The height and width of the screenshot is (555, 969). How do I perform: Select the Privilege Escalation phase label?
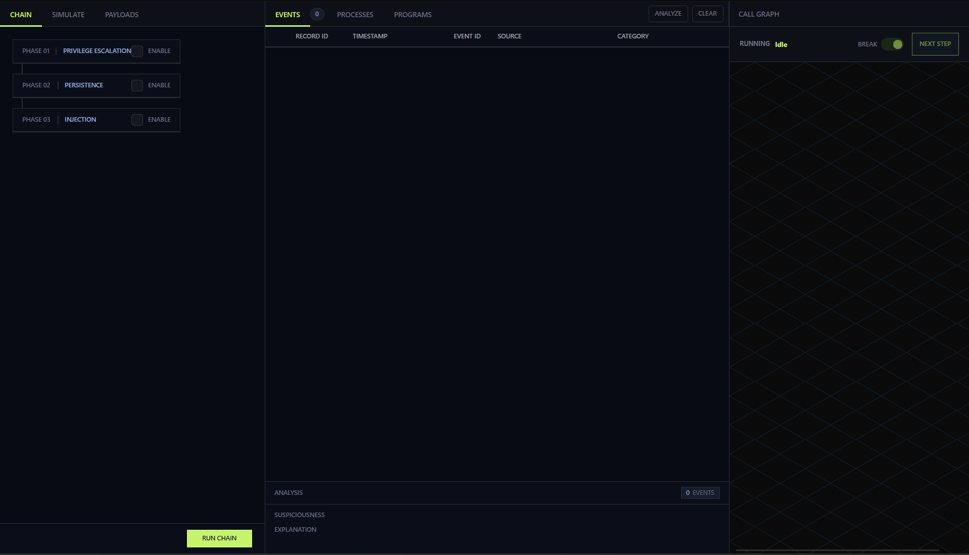click(97, 51)
